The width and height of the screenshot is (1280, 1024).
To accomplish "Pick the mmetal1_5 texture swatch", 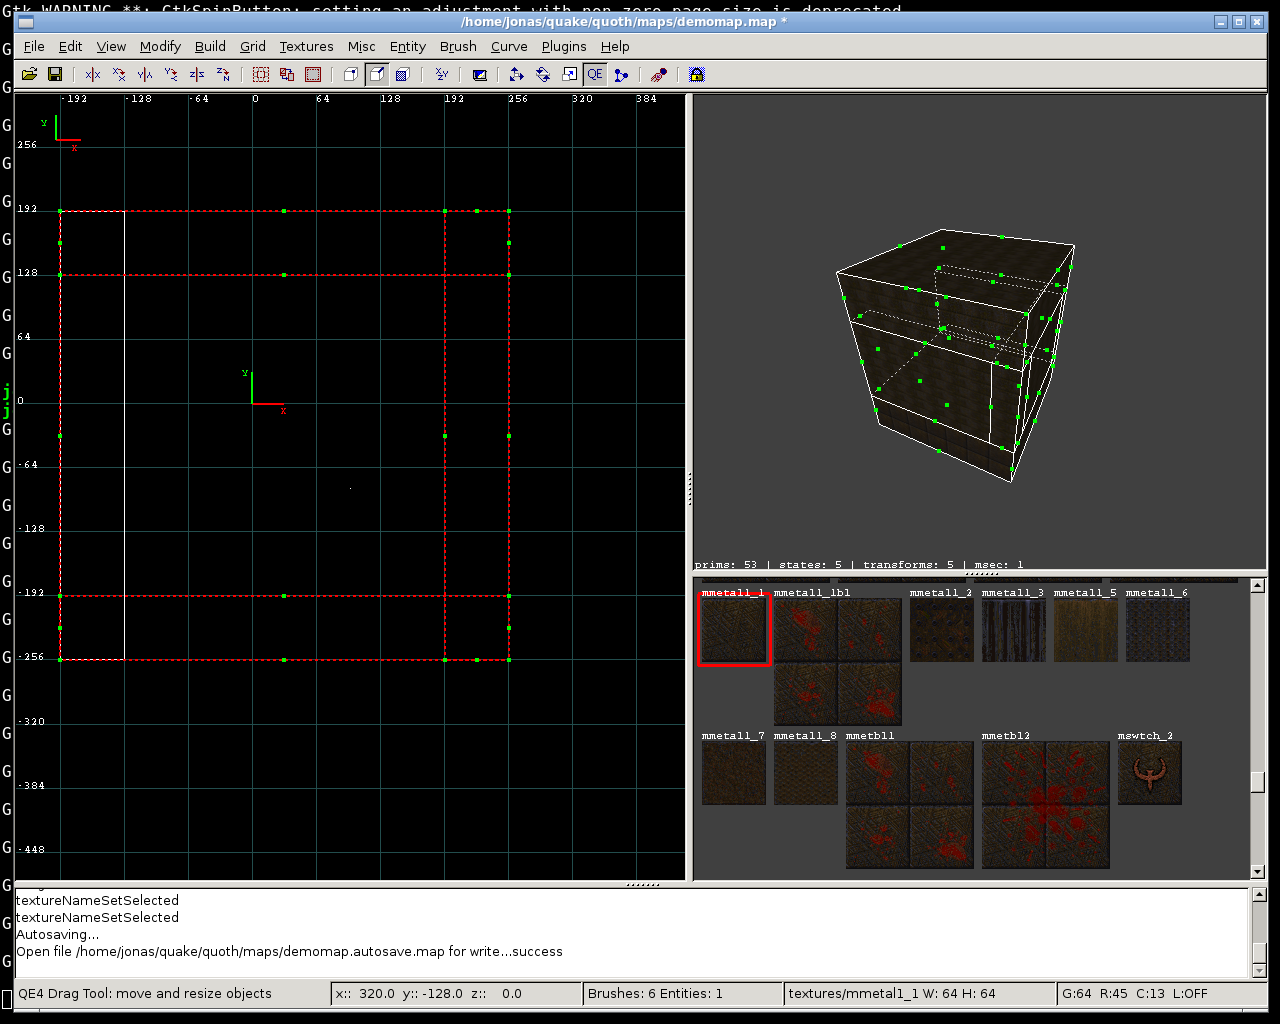I will (1085, 631).
